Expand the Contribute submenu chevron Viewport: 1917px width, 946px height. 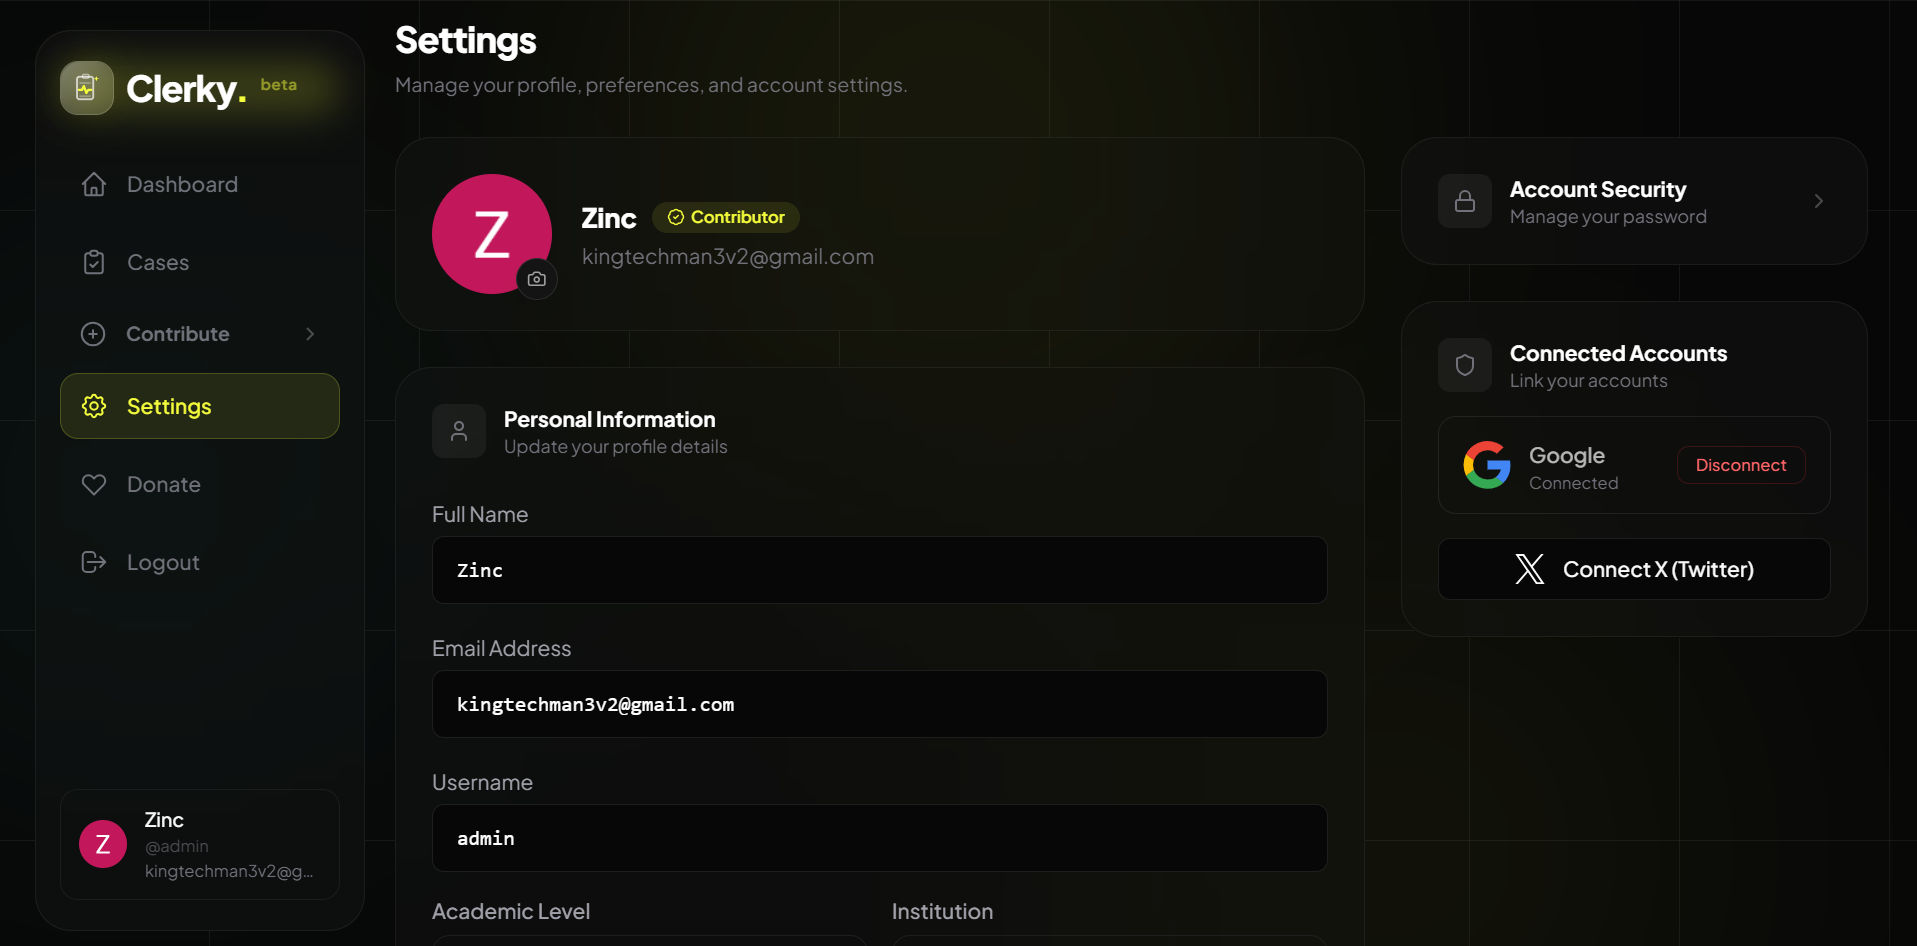pos(310,334)
